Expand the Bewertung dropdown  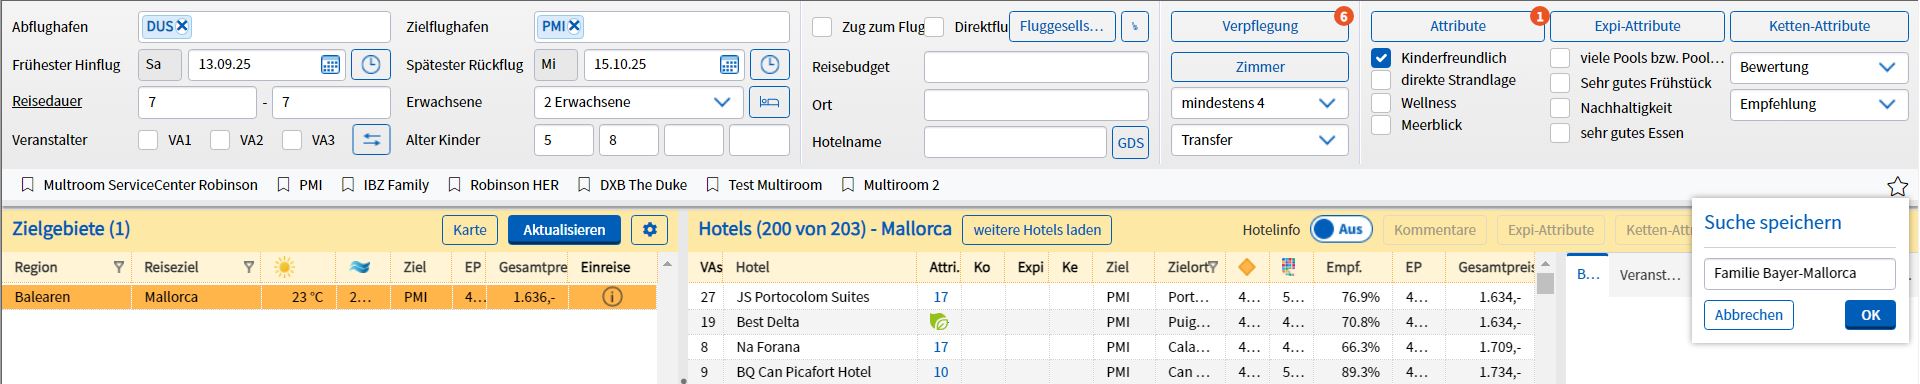click(1817, 67)
